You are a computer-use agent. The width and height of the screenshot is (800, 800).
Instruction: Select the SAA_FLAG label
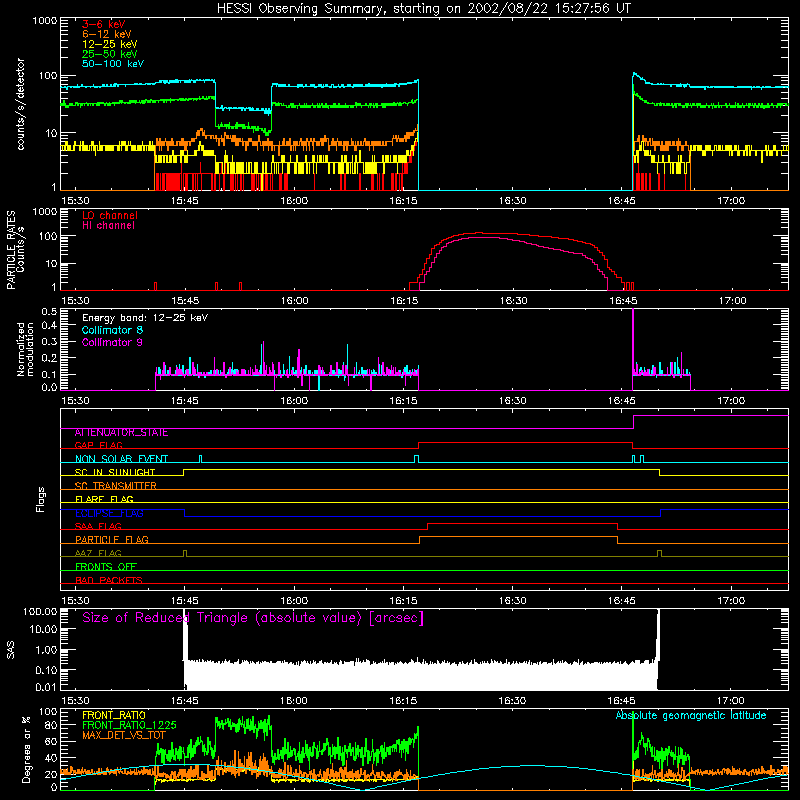98,527
